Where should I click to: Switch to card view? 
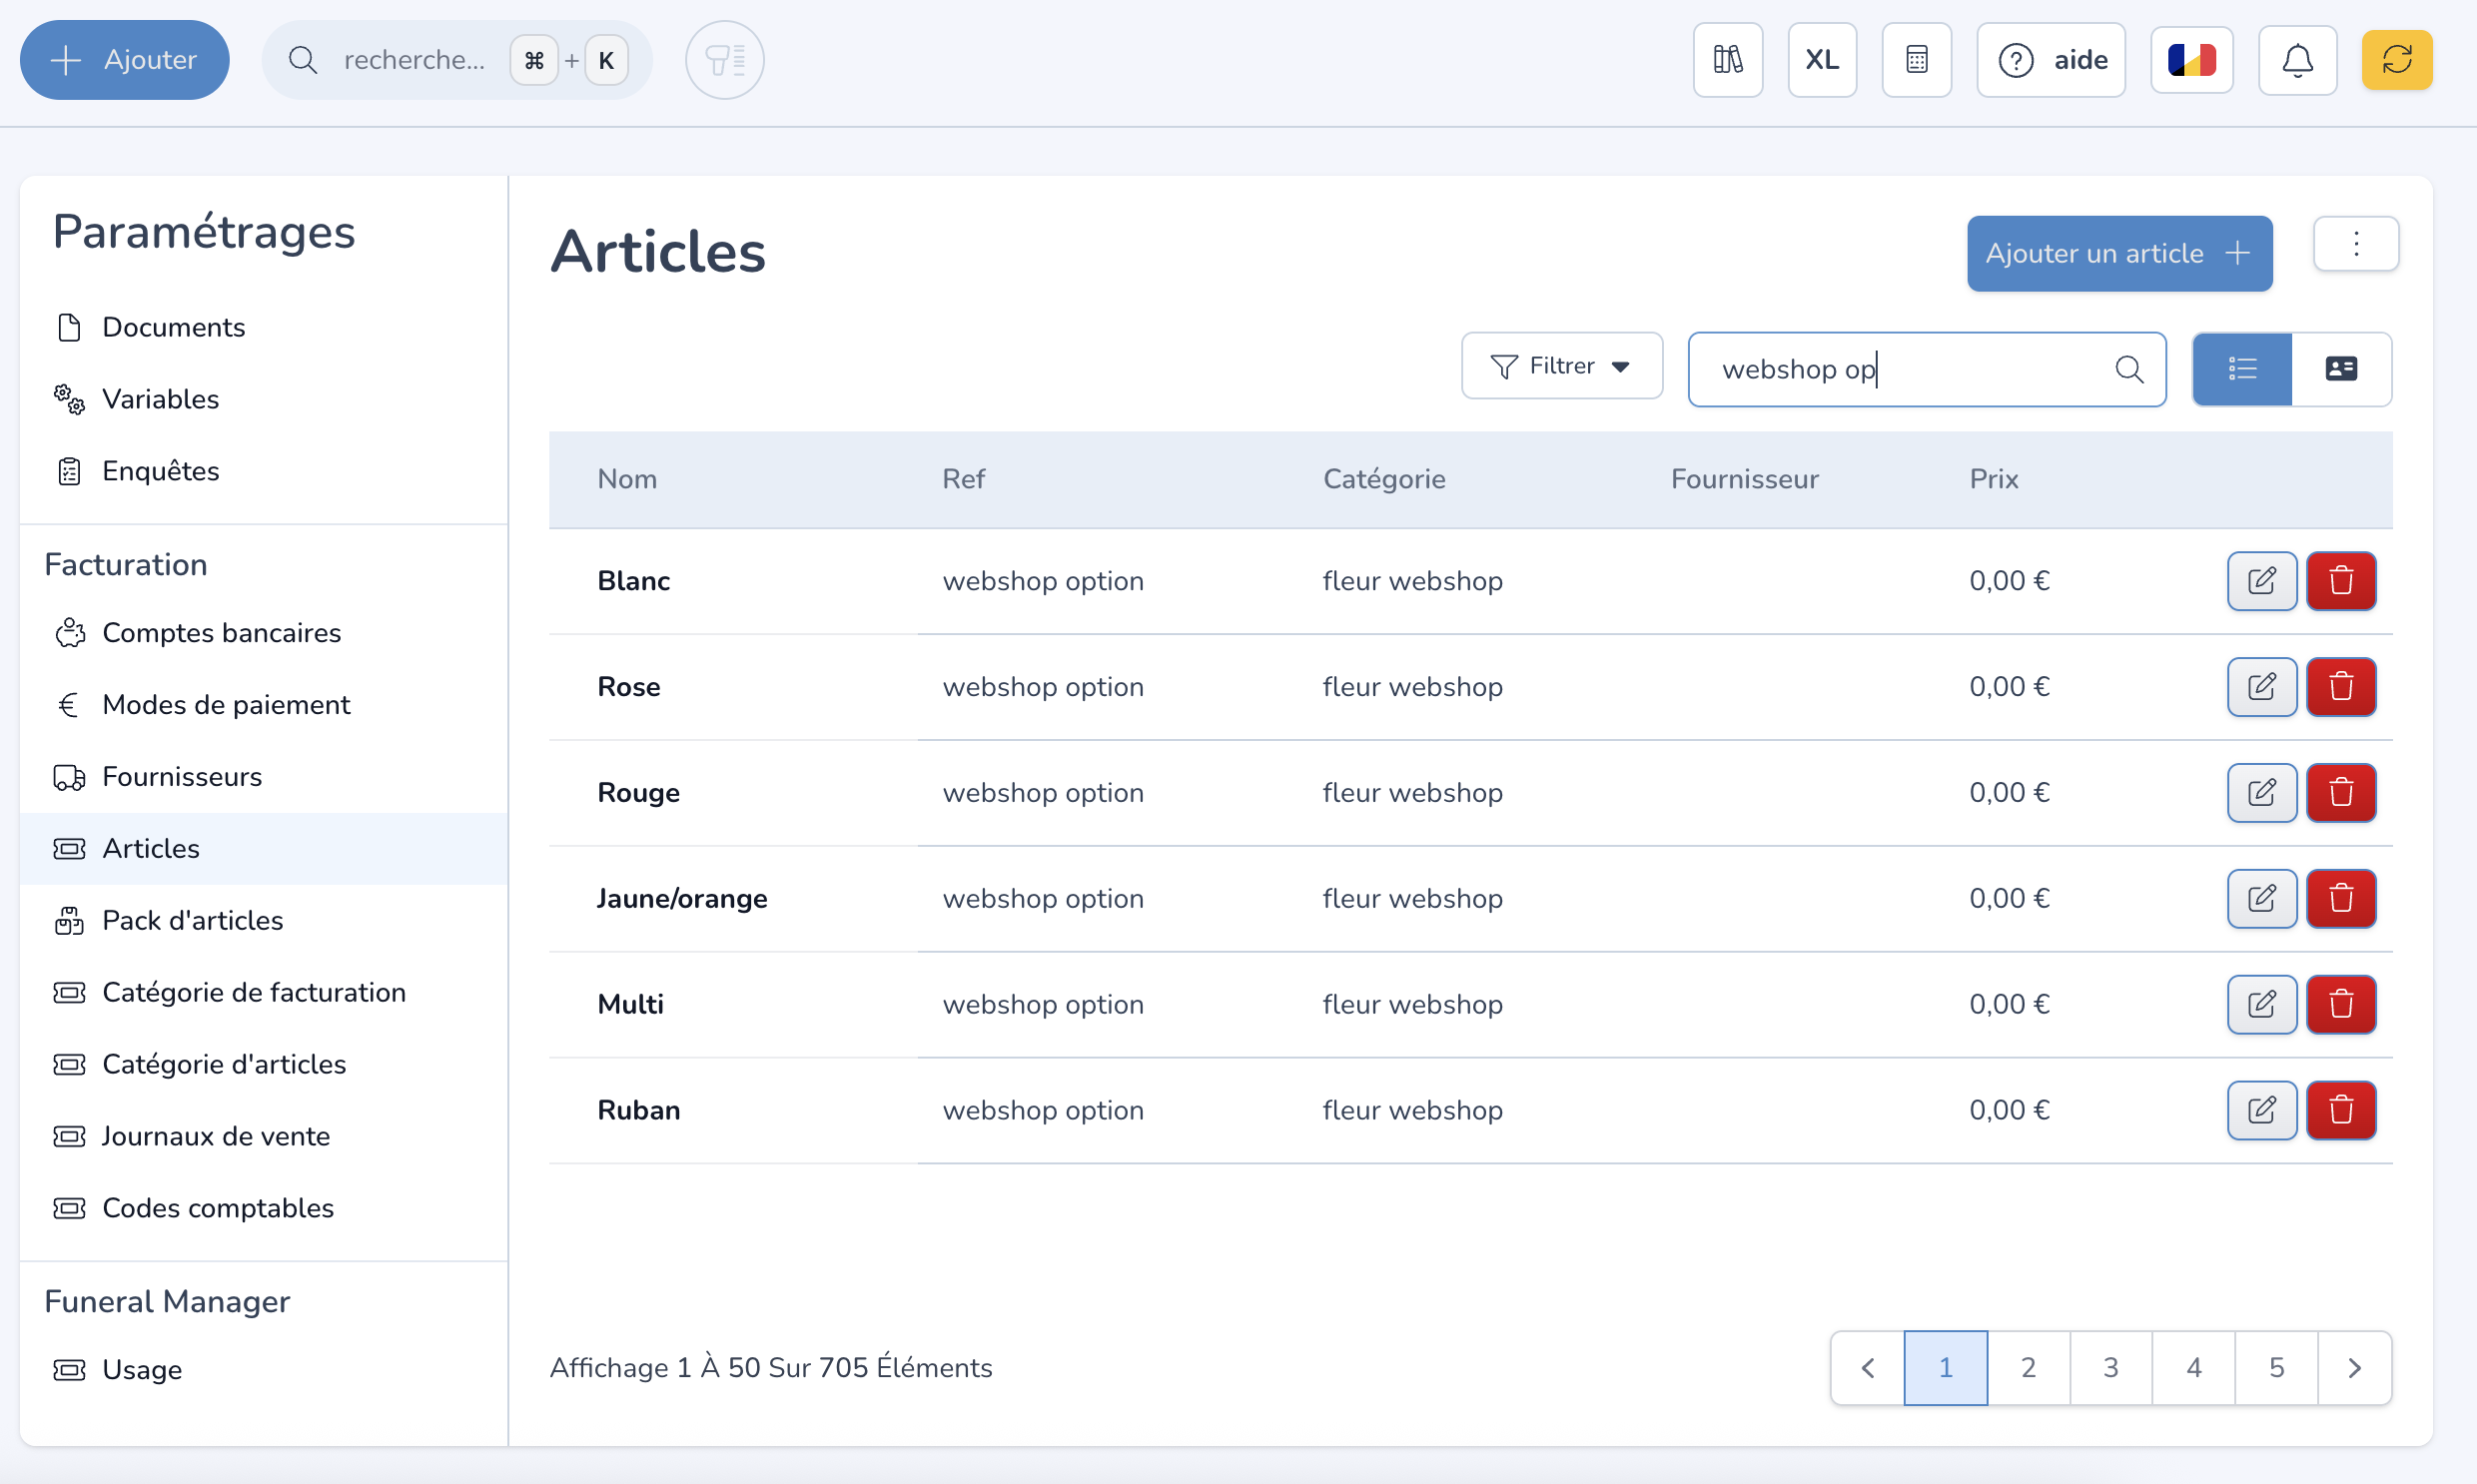tap(2340, 370)
